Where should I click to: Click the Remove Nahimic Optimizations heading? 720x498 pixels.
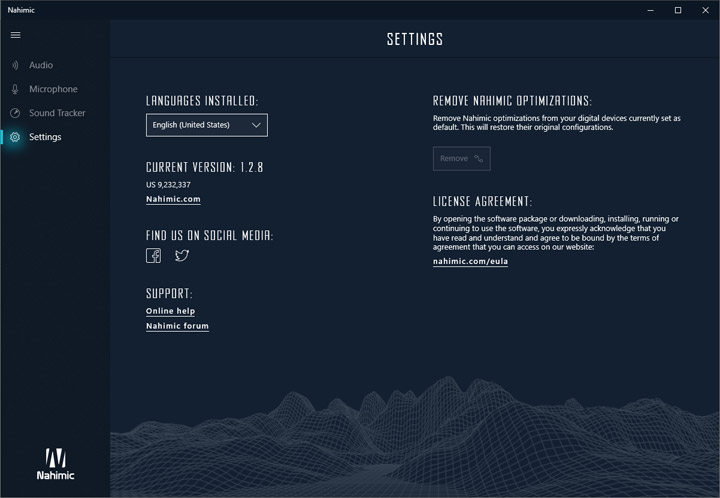tap(512, 101)
